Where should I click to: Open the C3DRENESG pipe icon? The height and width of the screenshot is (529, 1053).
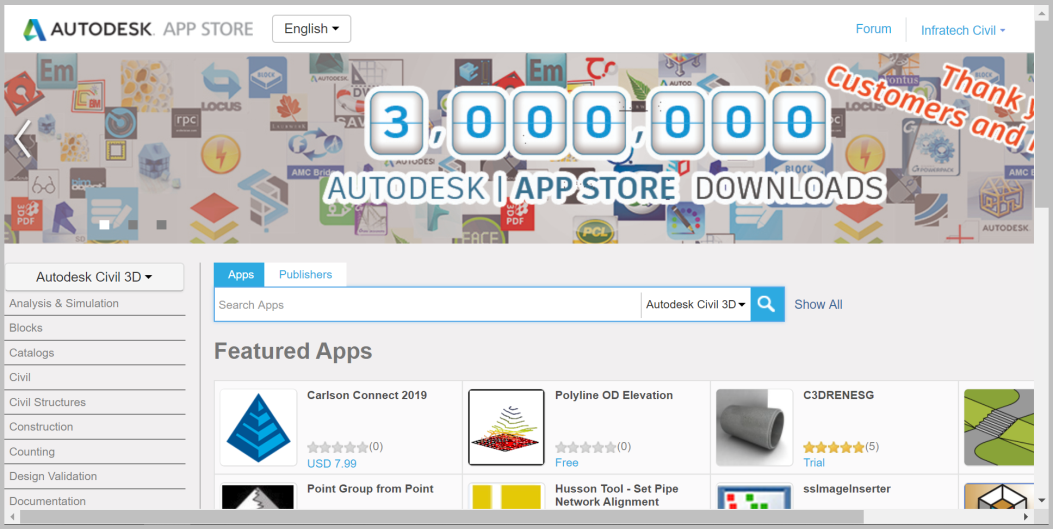click(x=754, y=428)
